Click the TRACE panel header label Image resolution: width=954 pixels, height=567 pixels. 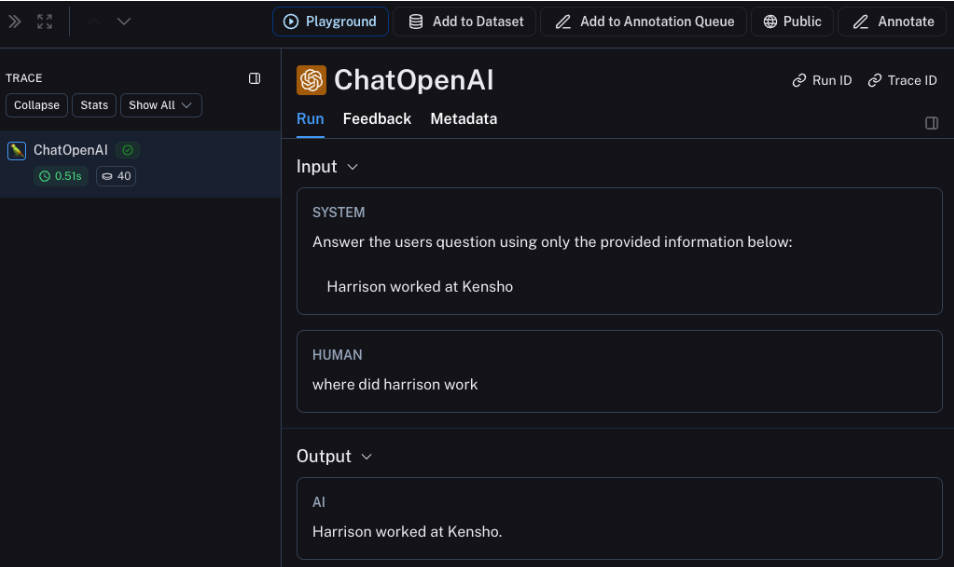[x=24, y=78]
